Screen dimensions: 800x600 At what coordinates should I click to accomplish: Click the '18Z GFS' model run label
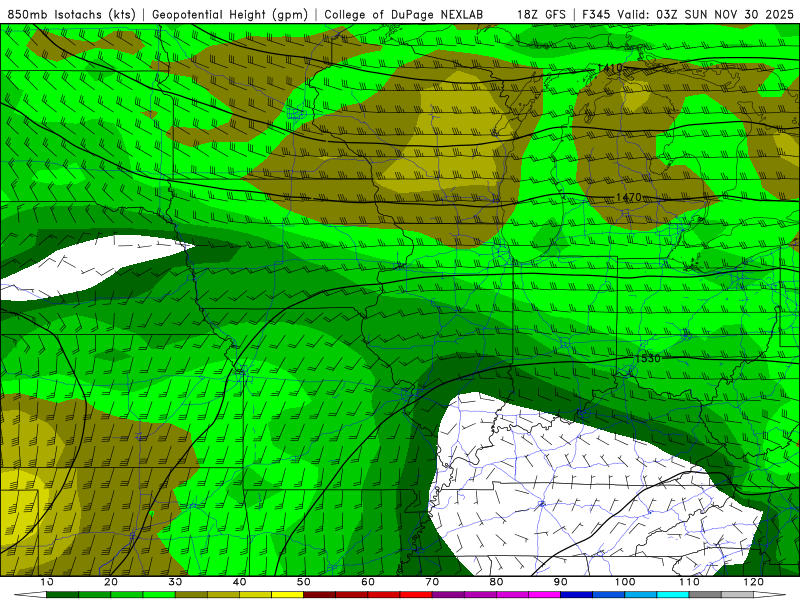coord(541,14)
